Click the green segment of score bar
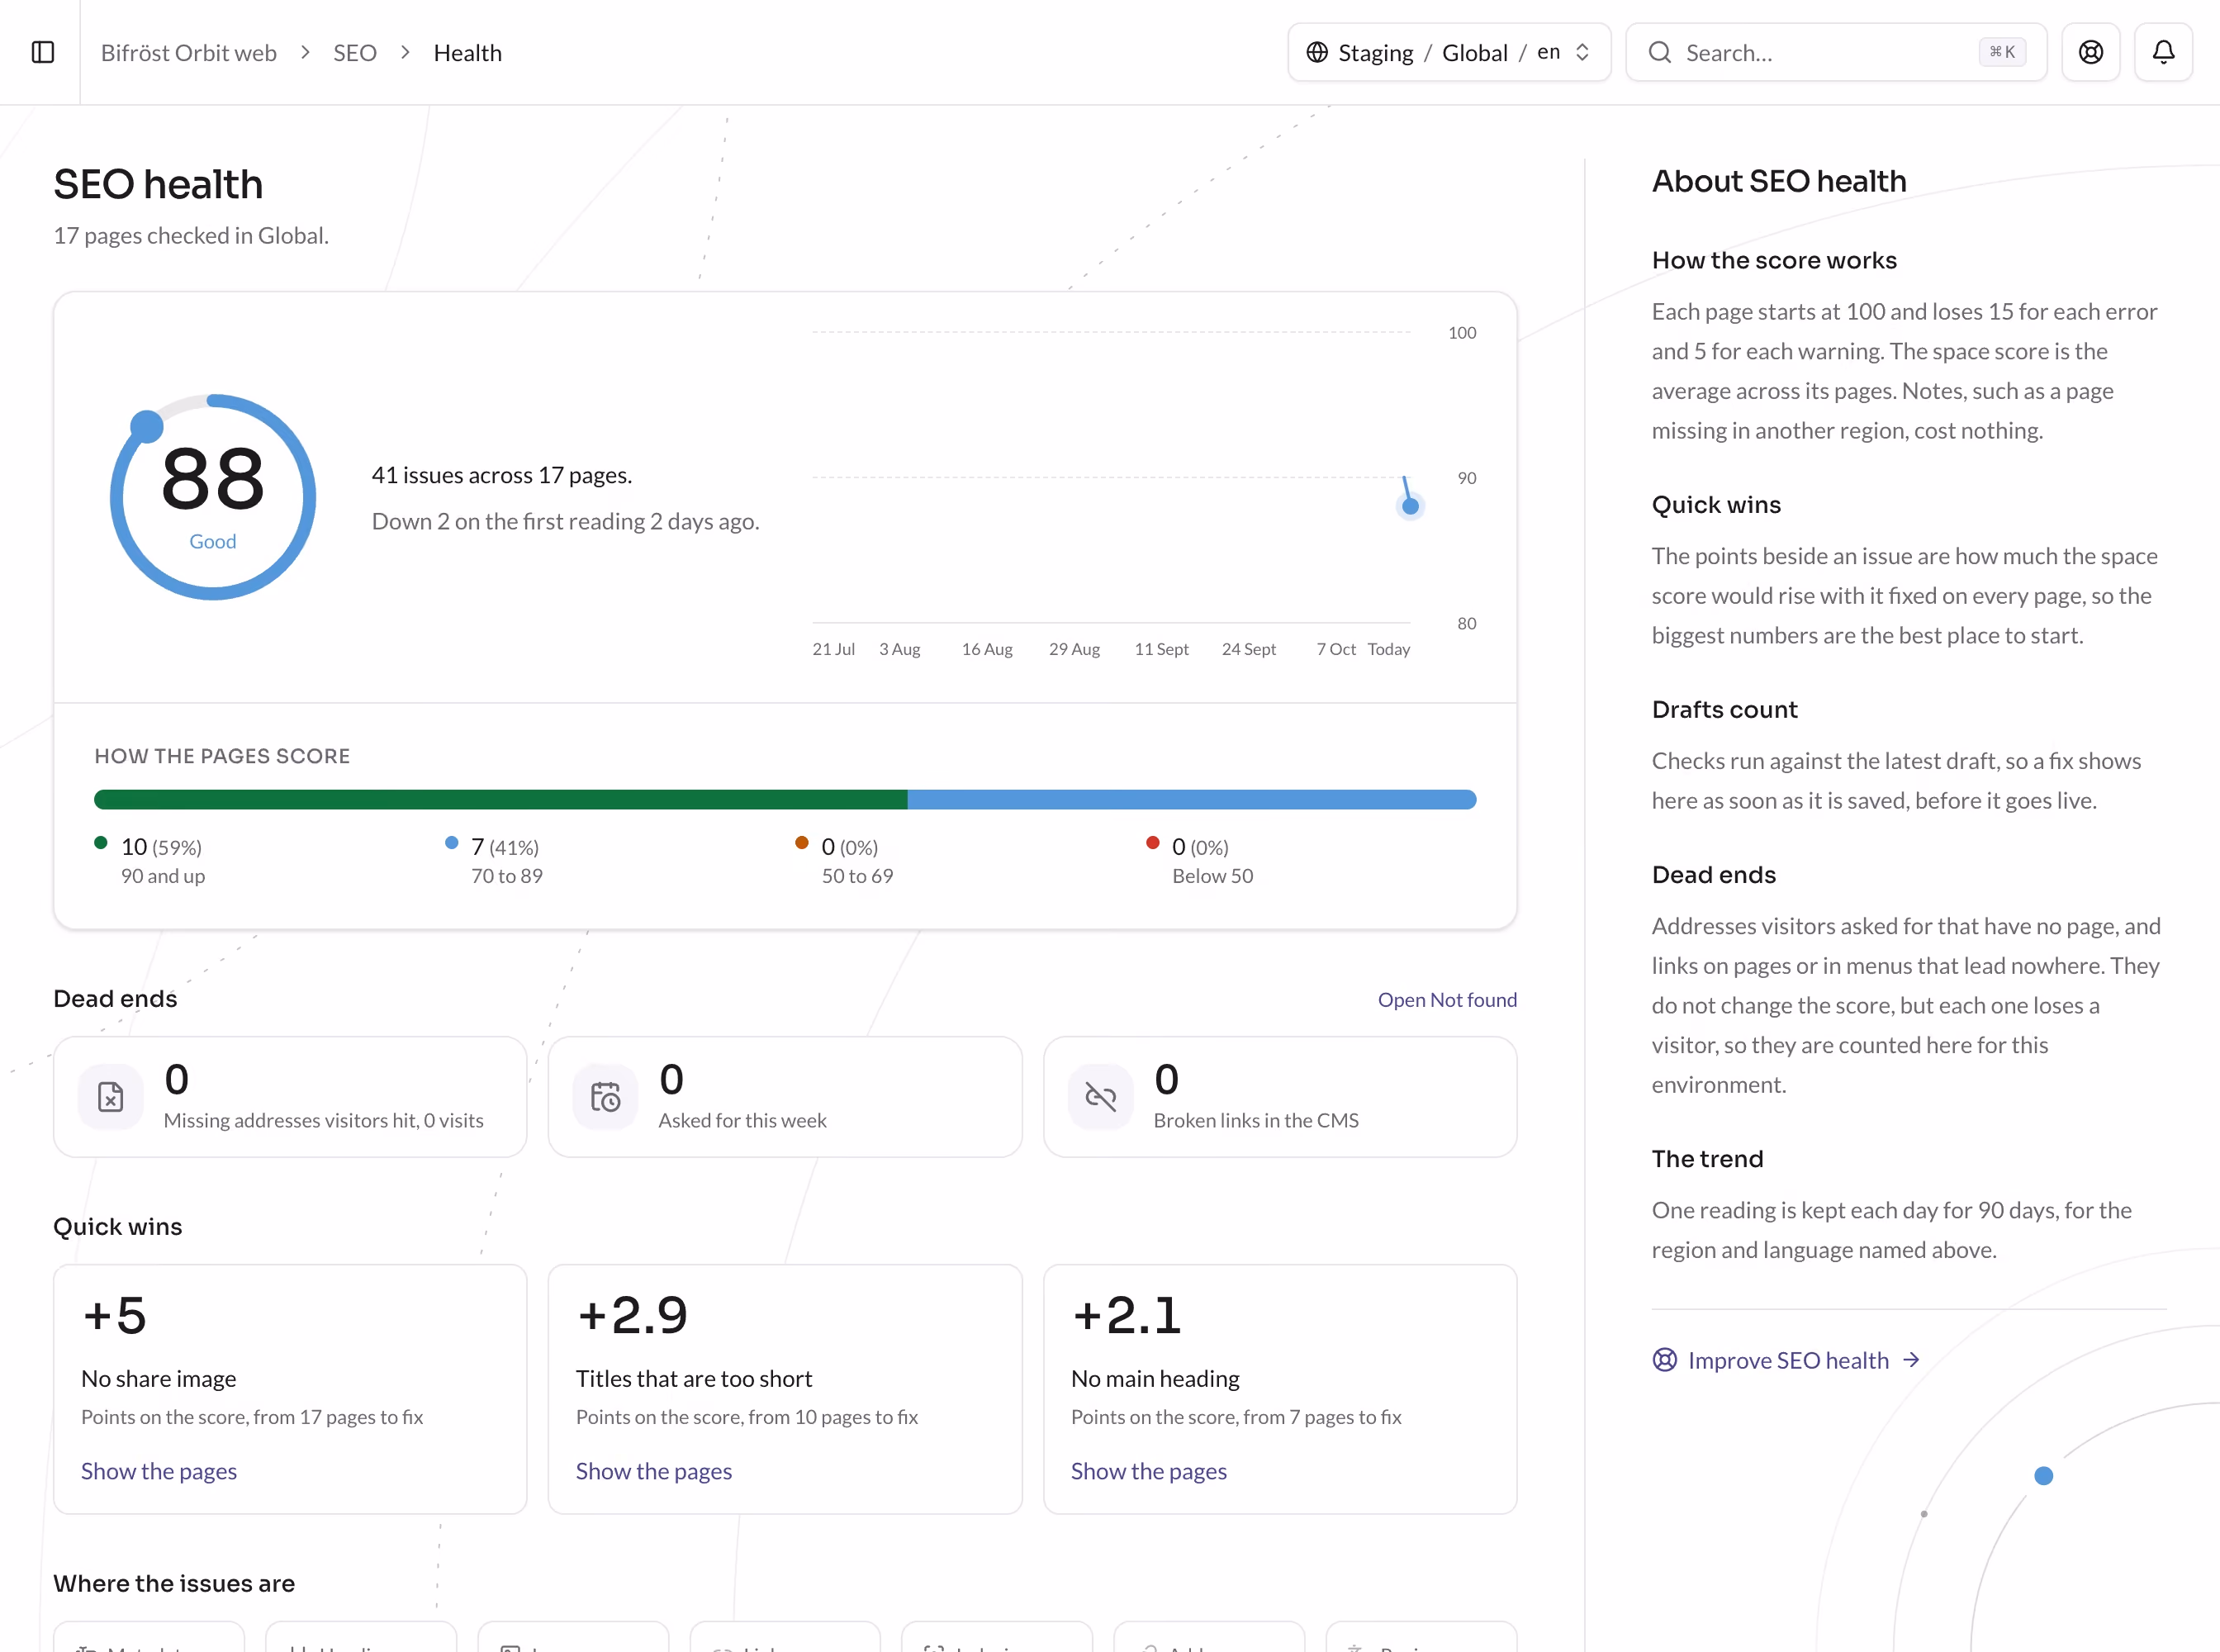 click(500, 799)
